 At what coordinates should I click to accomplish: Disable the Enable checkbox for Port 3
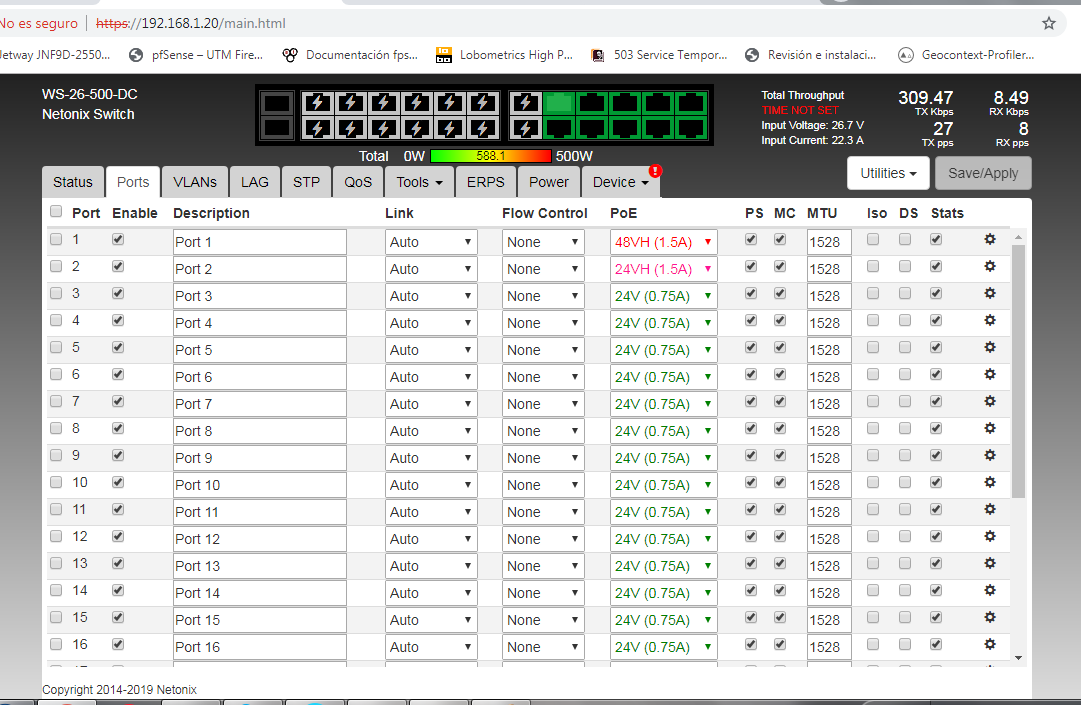point(119,294)
